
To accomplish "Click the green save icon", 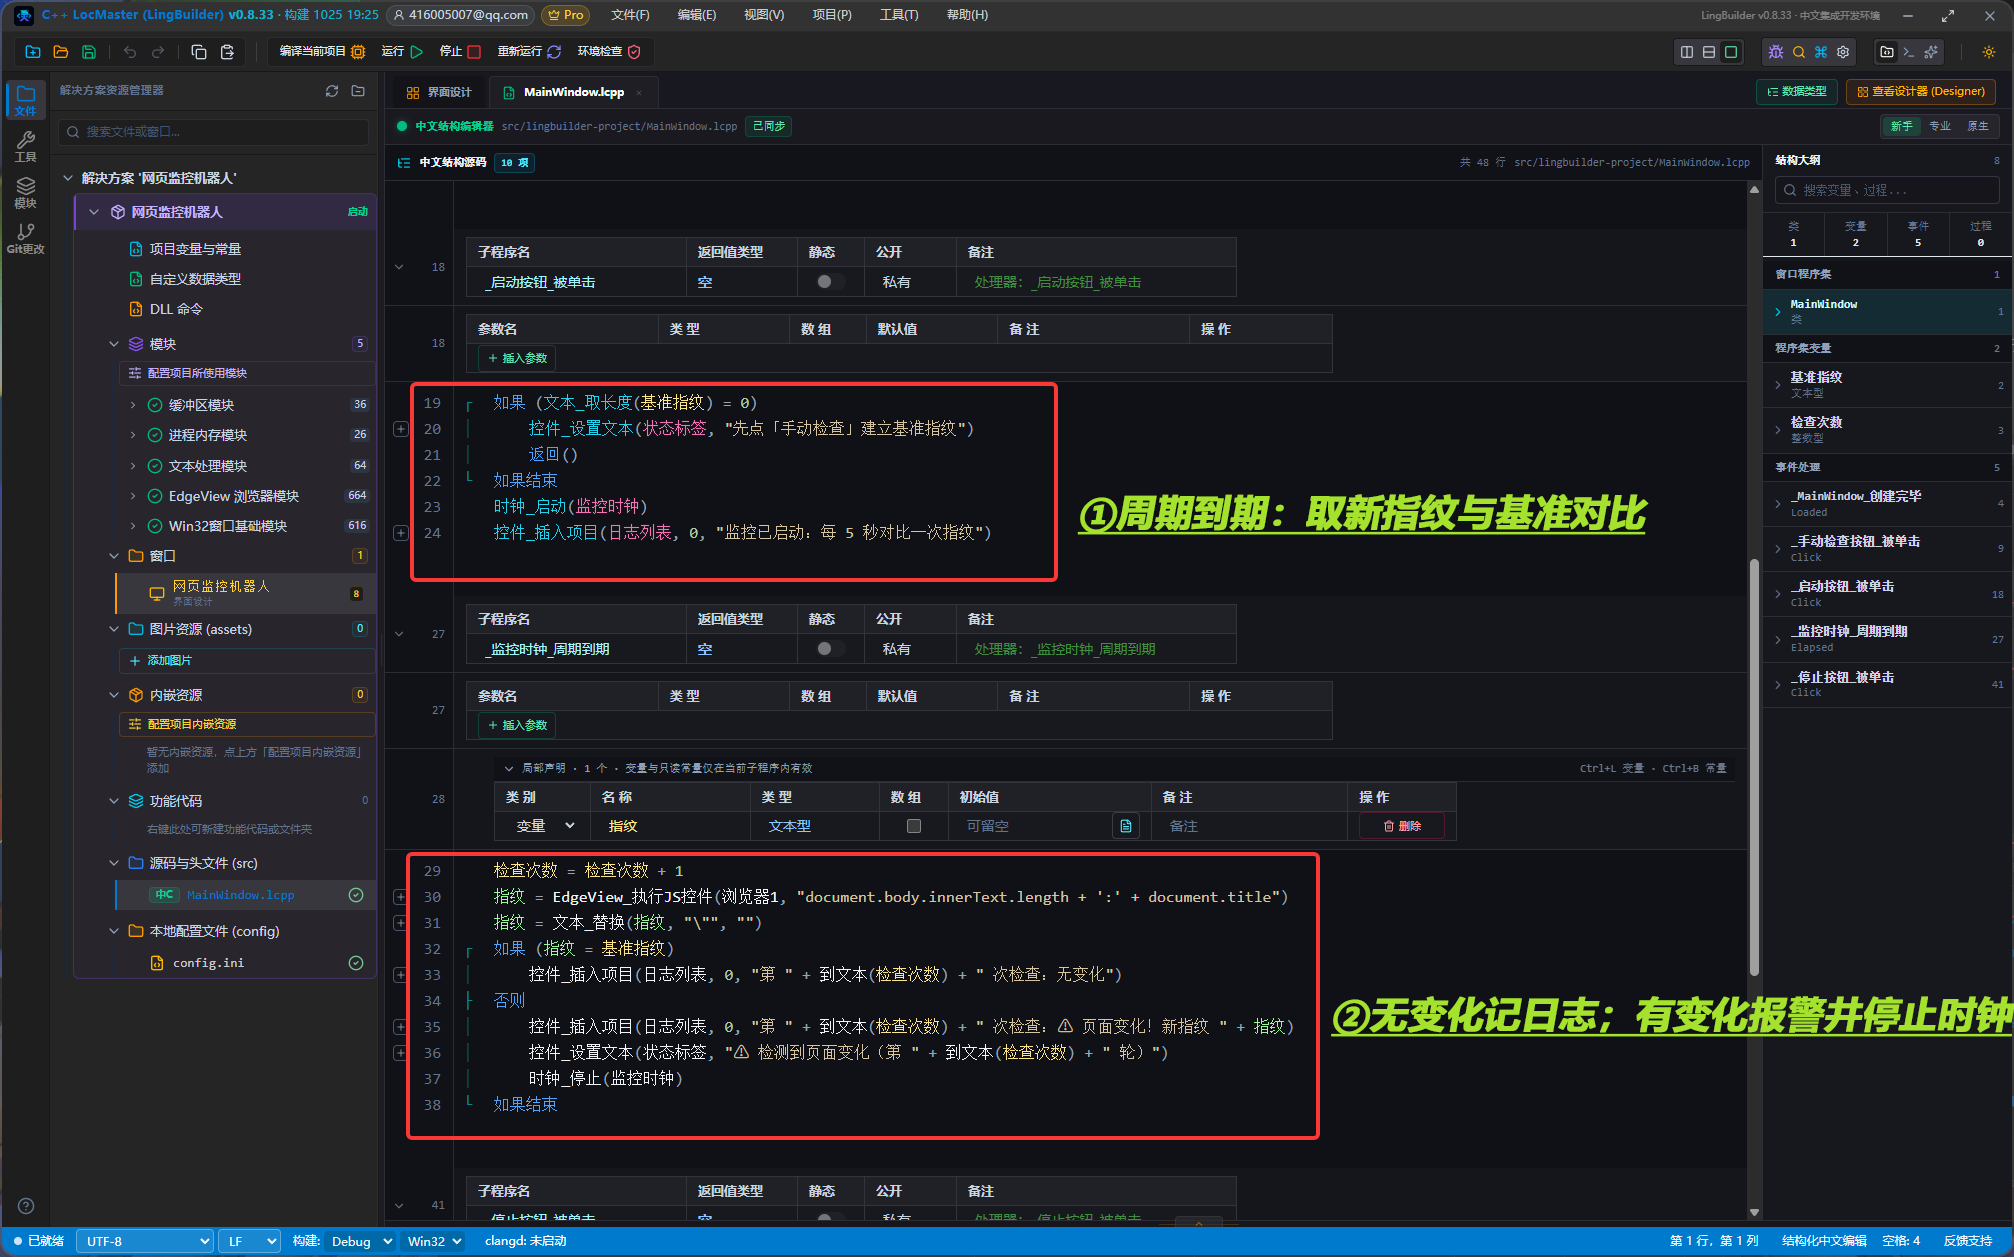I will [x=89, y=52].
